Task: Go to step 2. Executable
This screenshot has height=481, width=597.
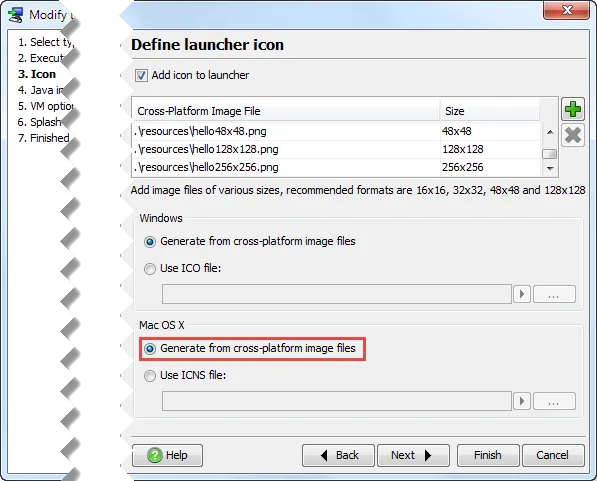Action: [41, 58]
